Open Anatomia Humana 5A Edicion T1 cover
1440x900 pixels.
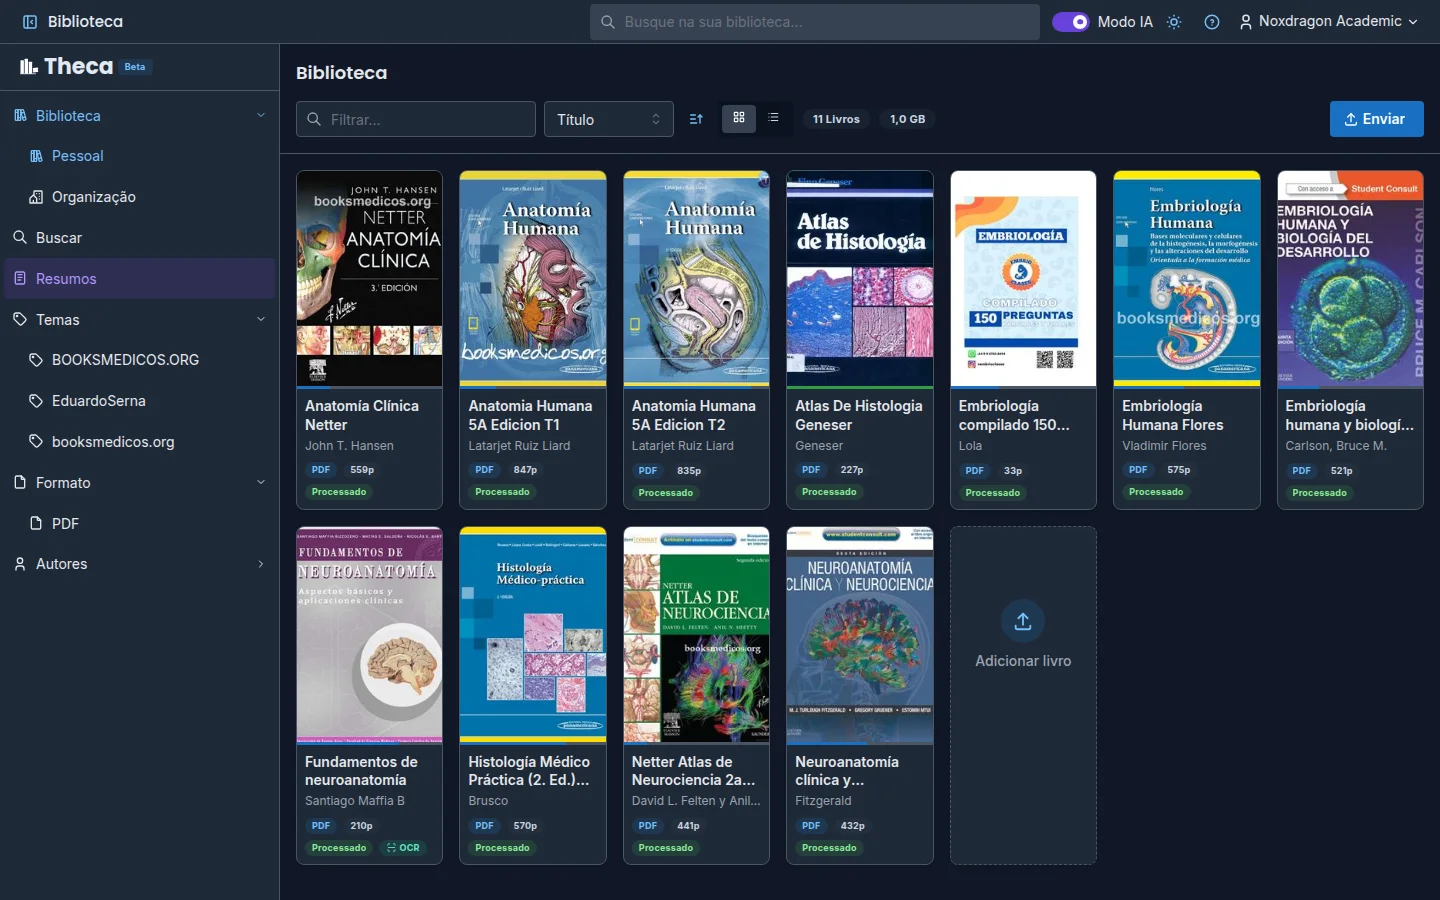click(533, 279)
